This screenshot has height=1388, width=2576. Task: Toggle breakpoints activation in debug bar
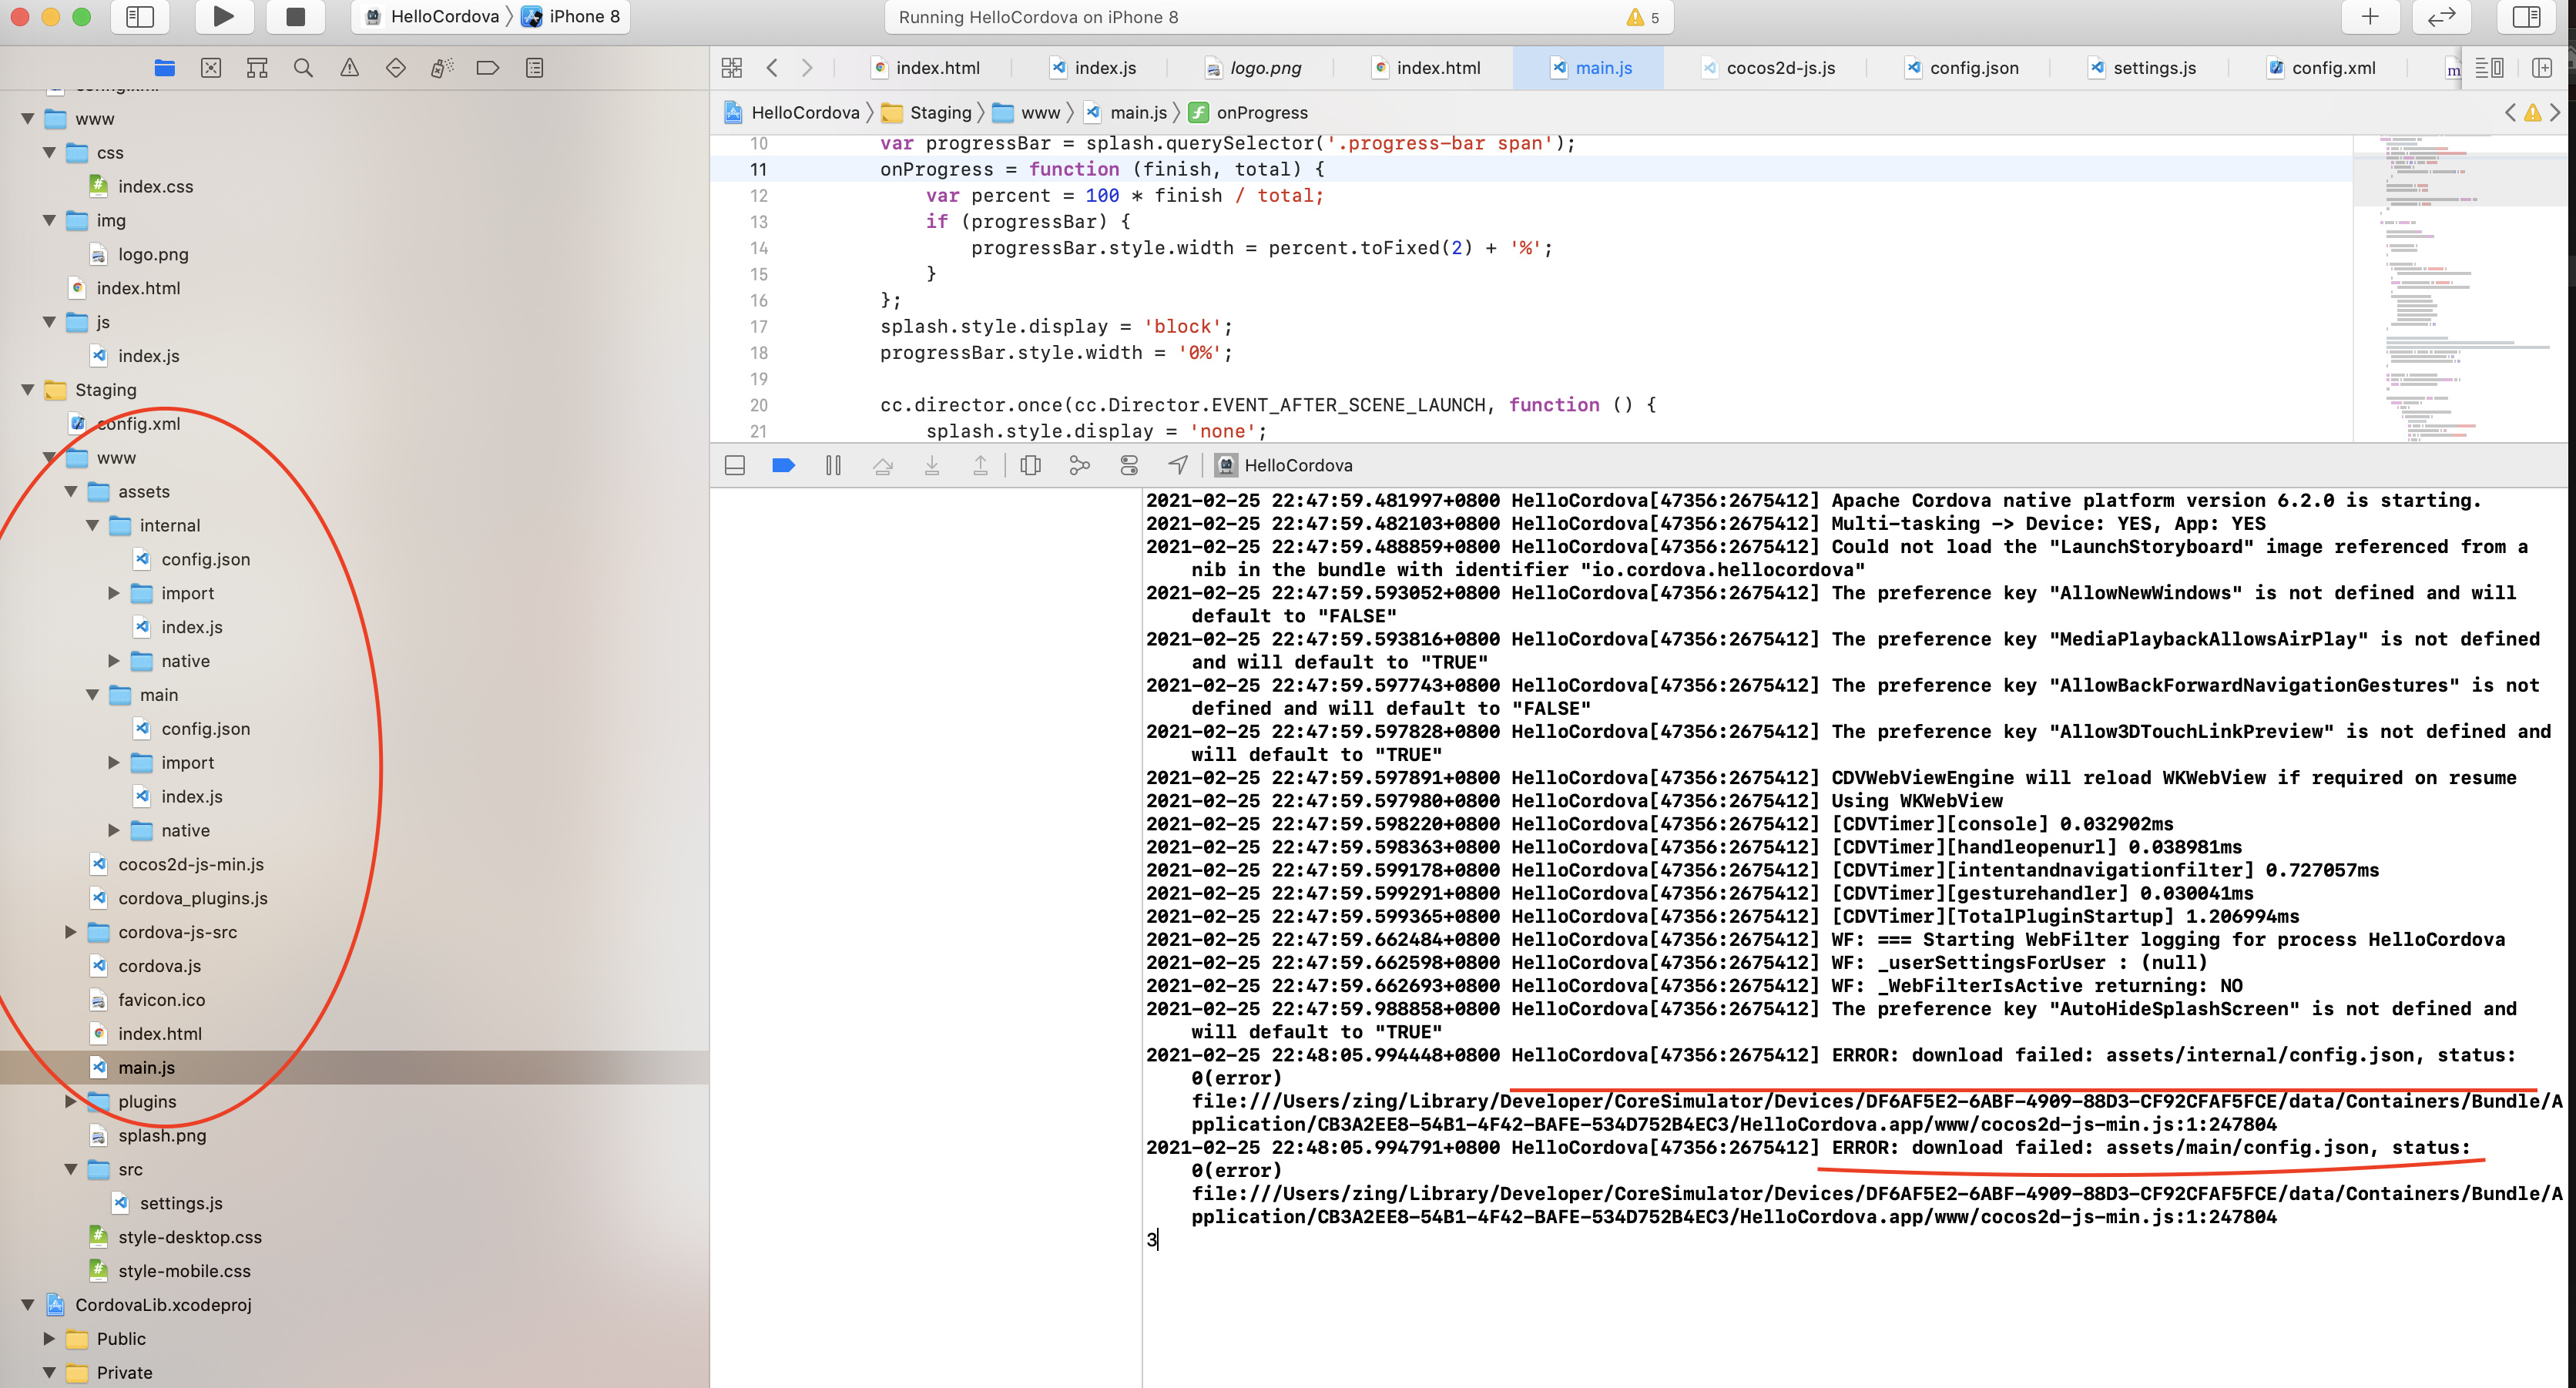(x=783, y=465)
